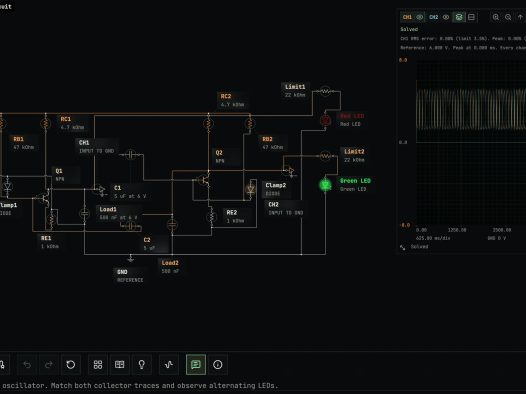This screenshot has width=526, height=394.
Task: Click the Clamp2 diode label
Action: pyautogui.click(x=276, y=189)
